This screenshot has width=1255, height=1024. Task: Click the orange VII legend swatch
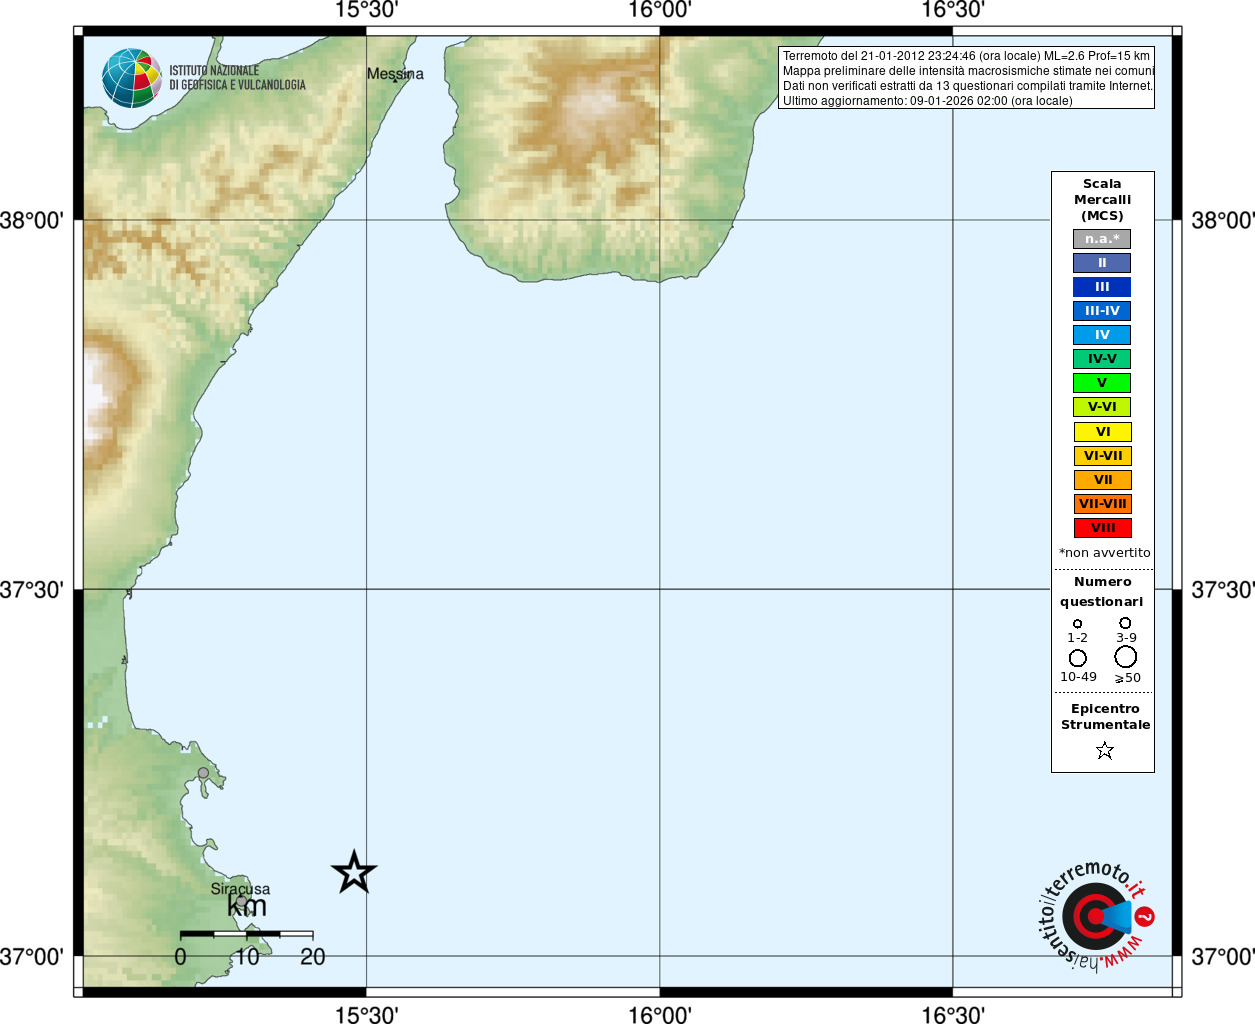pyautogui.click(x=1103, y=480)
